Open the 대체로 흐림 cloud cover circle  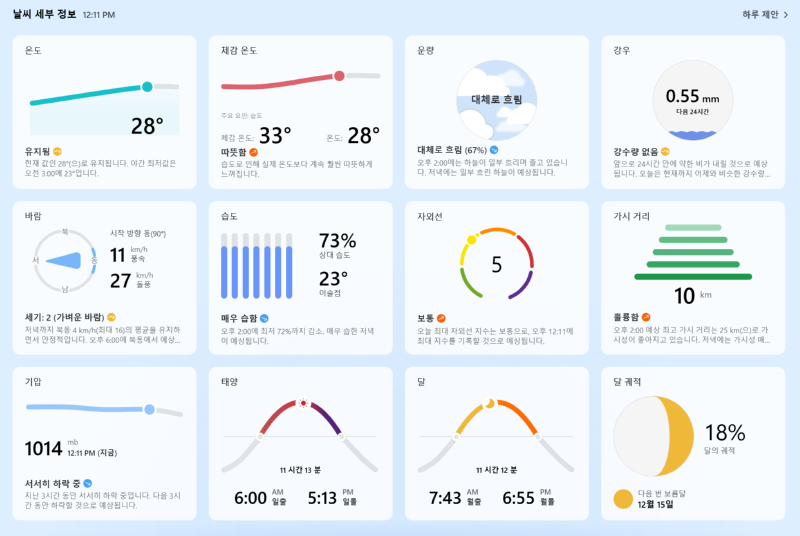[496, 100]
